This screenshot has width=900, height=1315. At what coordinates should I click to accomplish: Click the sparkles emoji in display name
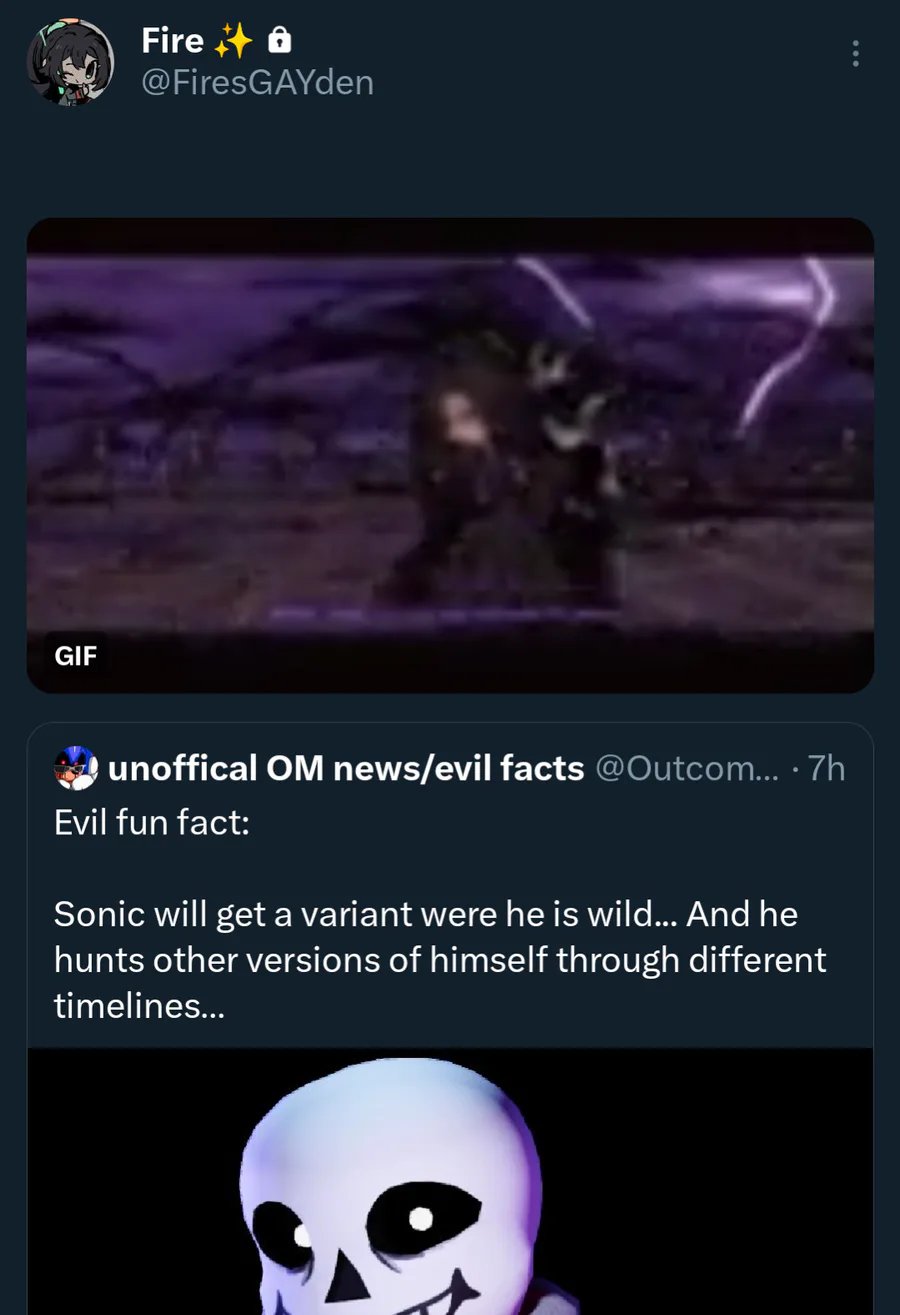coord(233,41)
